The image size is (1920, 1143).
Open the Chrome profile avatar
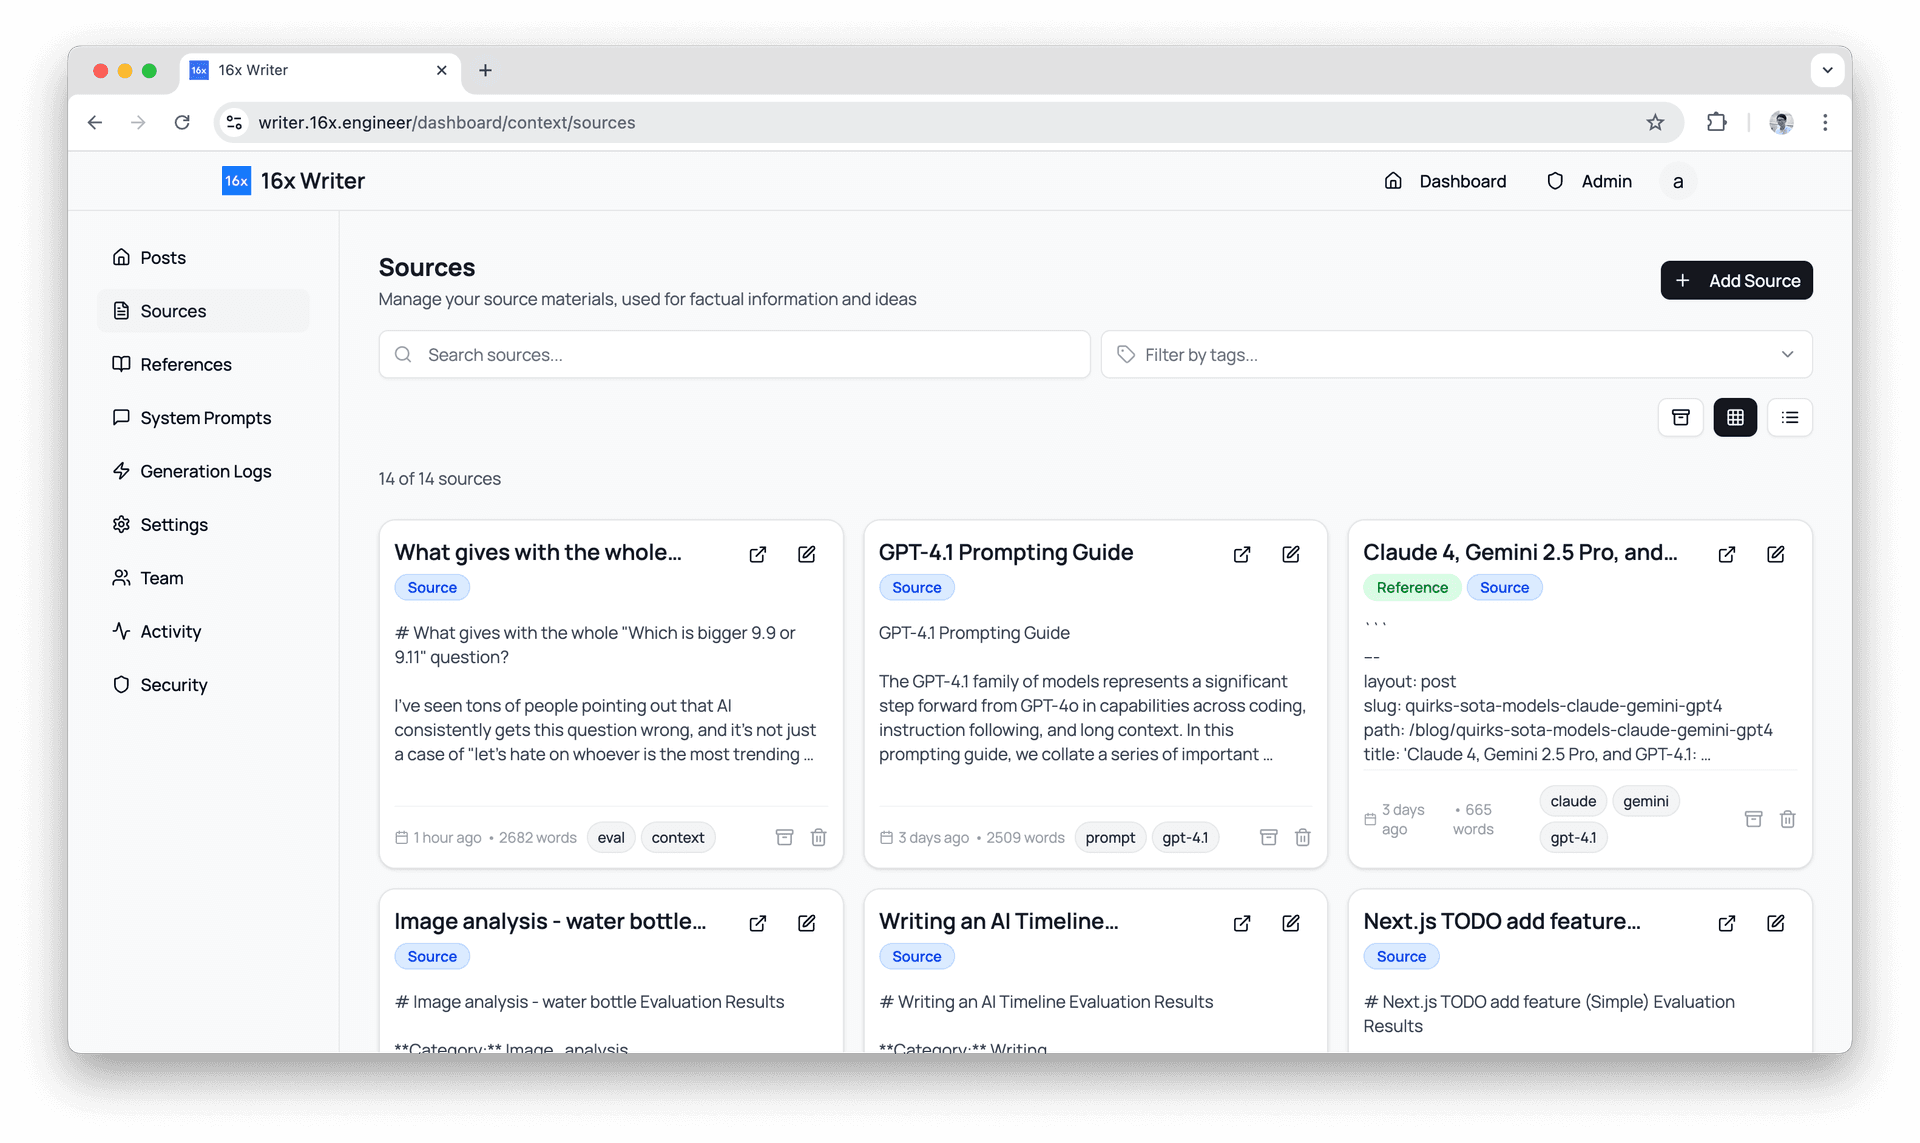1781,122
